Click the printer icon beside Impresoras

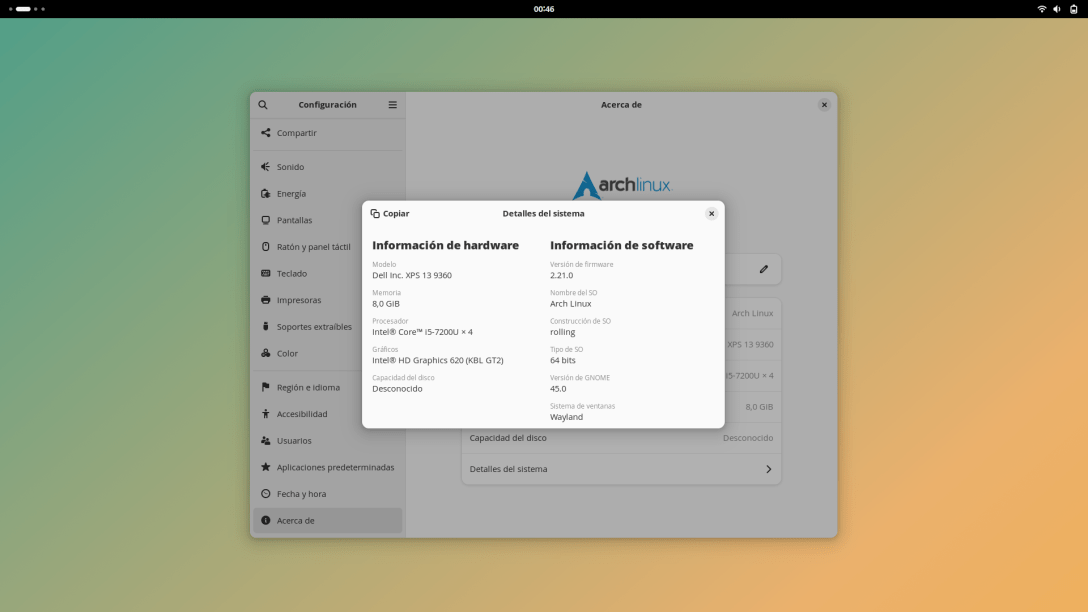coord(266,300)
